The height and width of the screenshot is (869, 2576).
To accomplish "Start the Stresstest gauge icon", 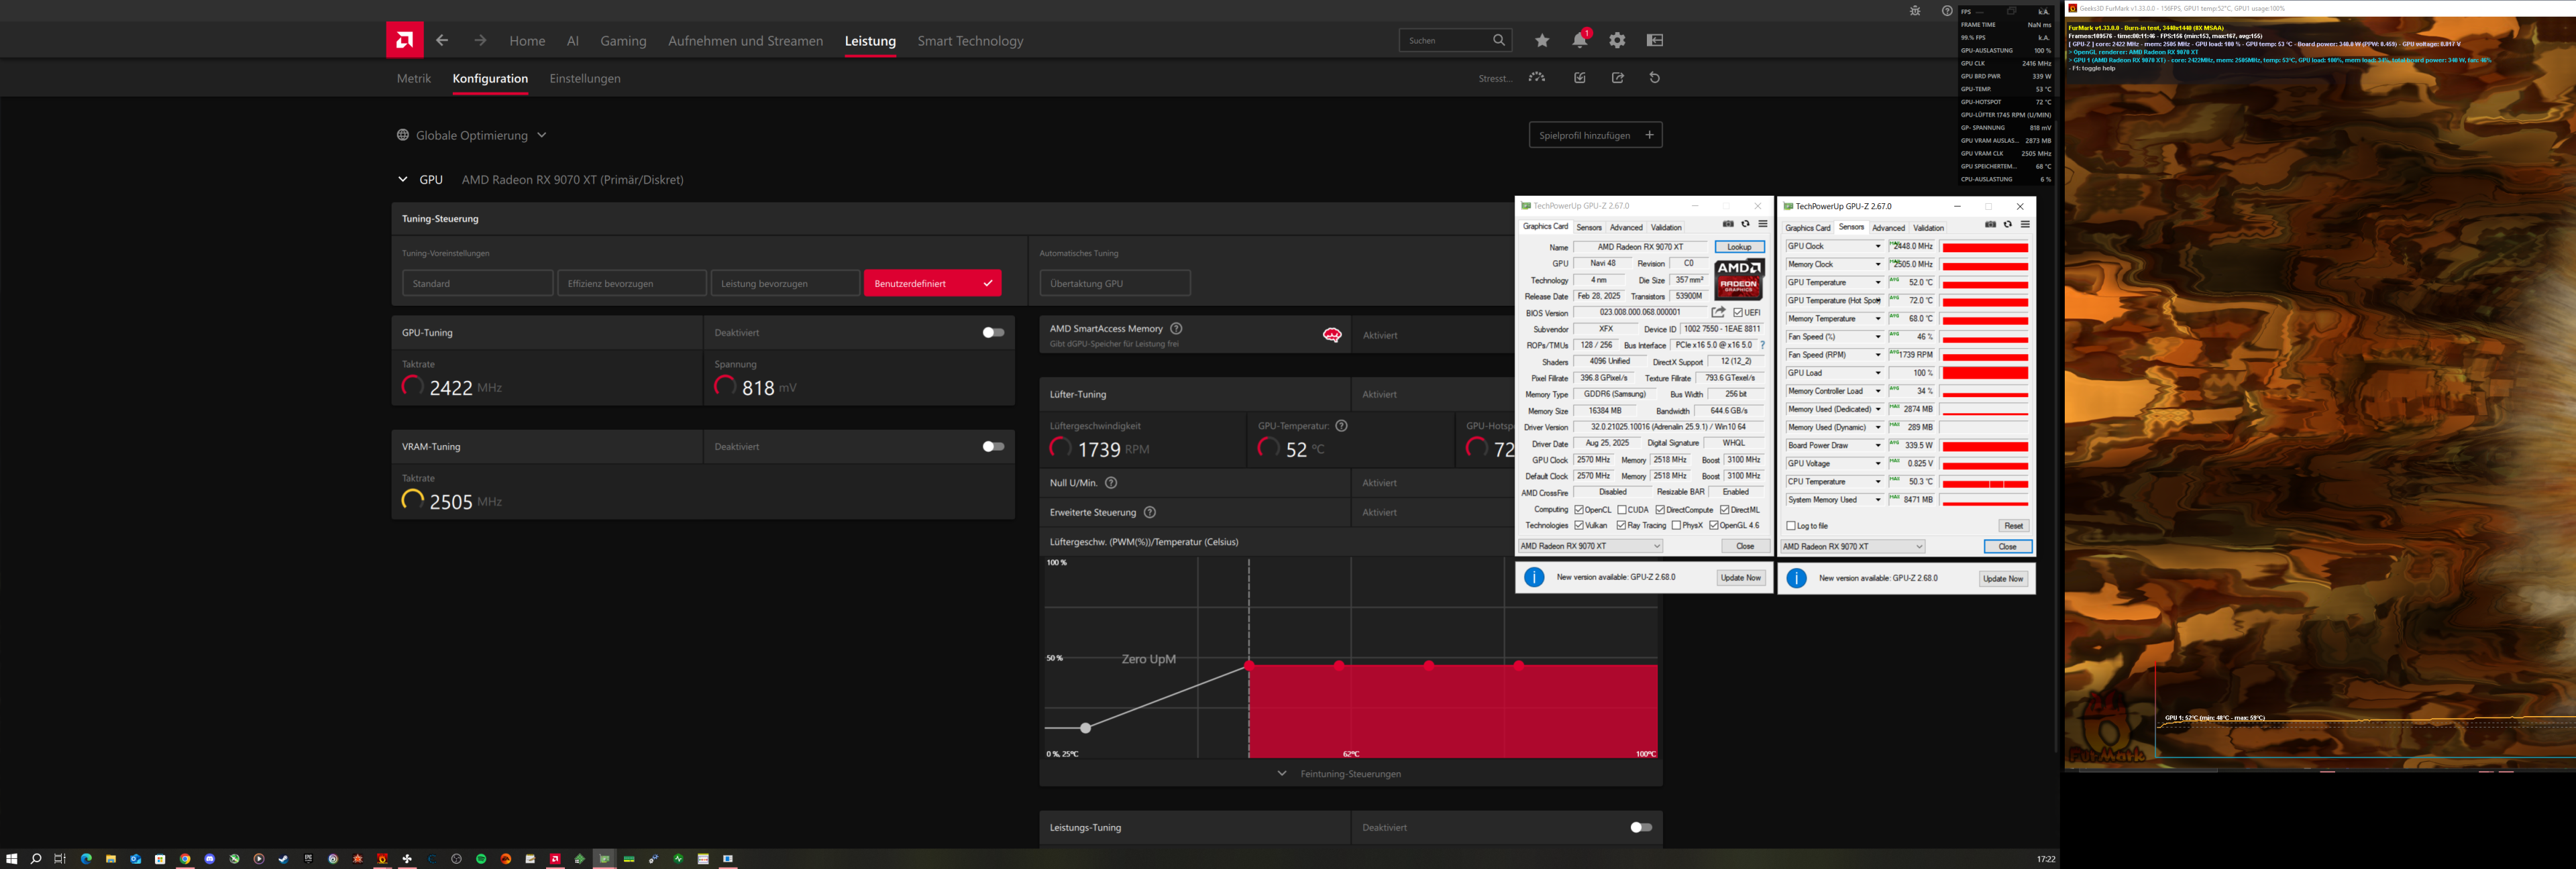I will click(1537, 77).
